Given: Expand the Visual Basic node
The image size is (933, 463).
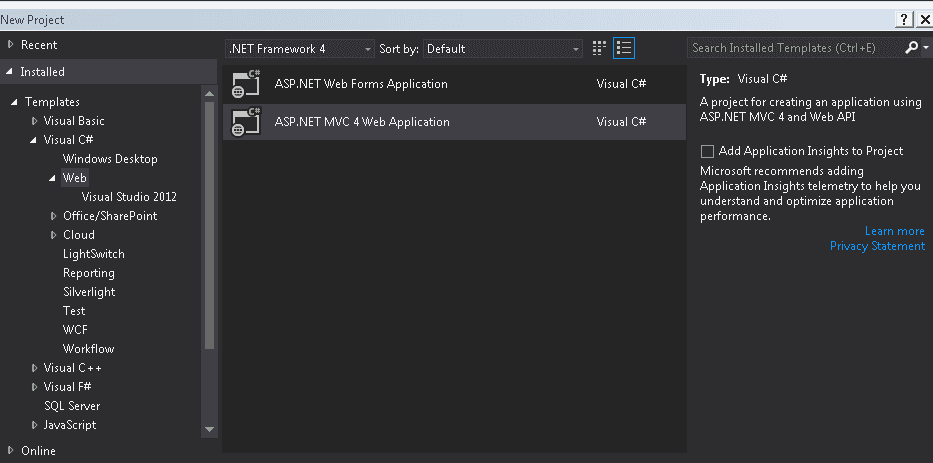Looking at the screenshot, I should pos(35,121).
